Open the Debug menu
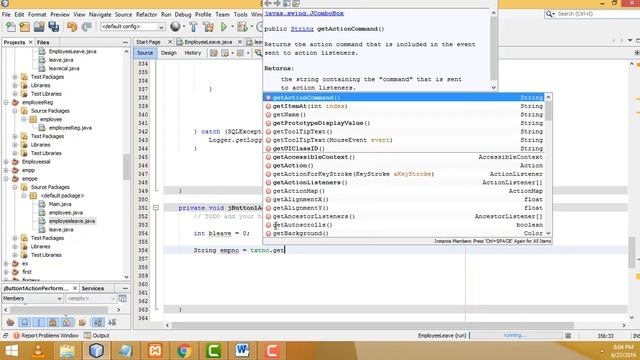This screenshot has width=640, height=360. click(183, 14)
